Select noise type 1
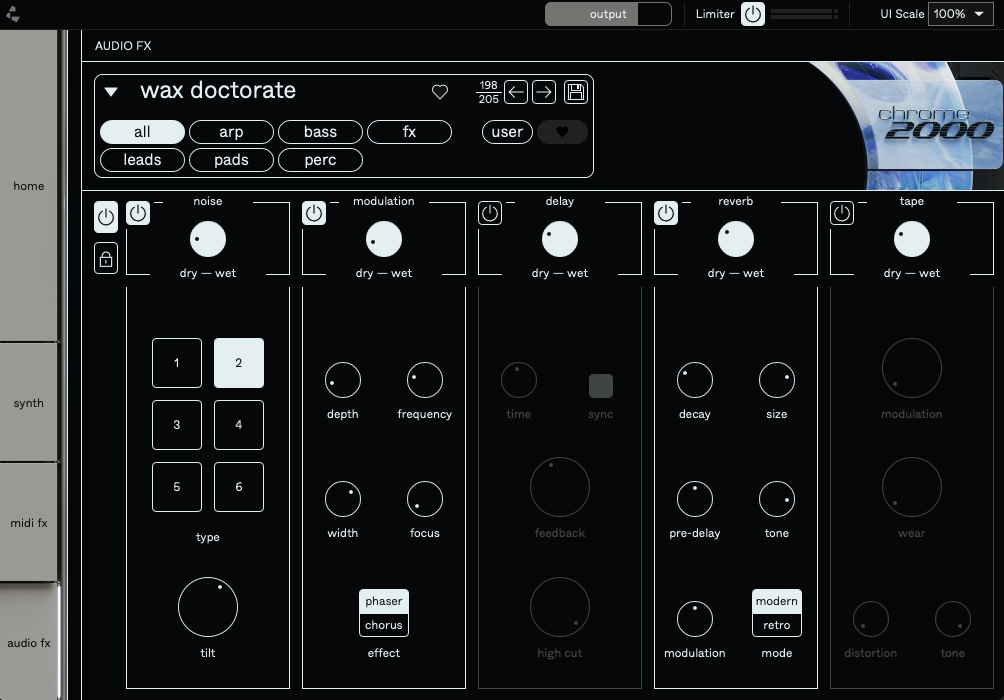The width and height of the screenshot is (1004, 700). [177, 363]
